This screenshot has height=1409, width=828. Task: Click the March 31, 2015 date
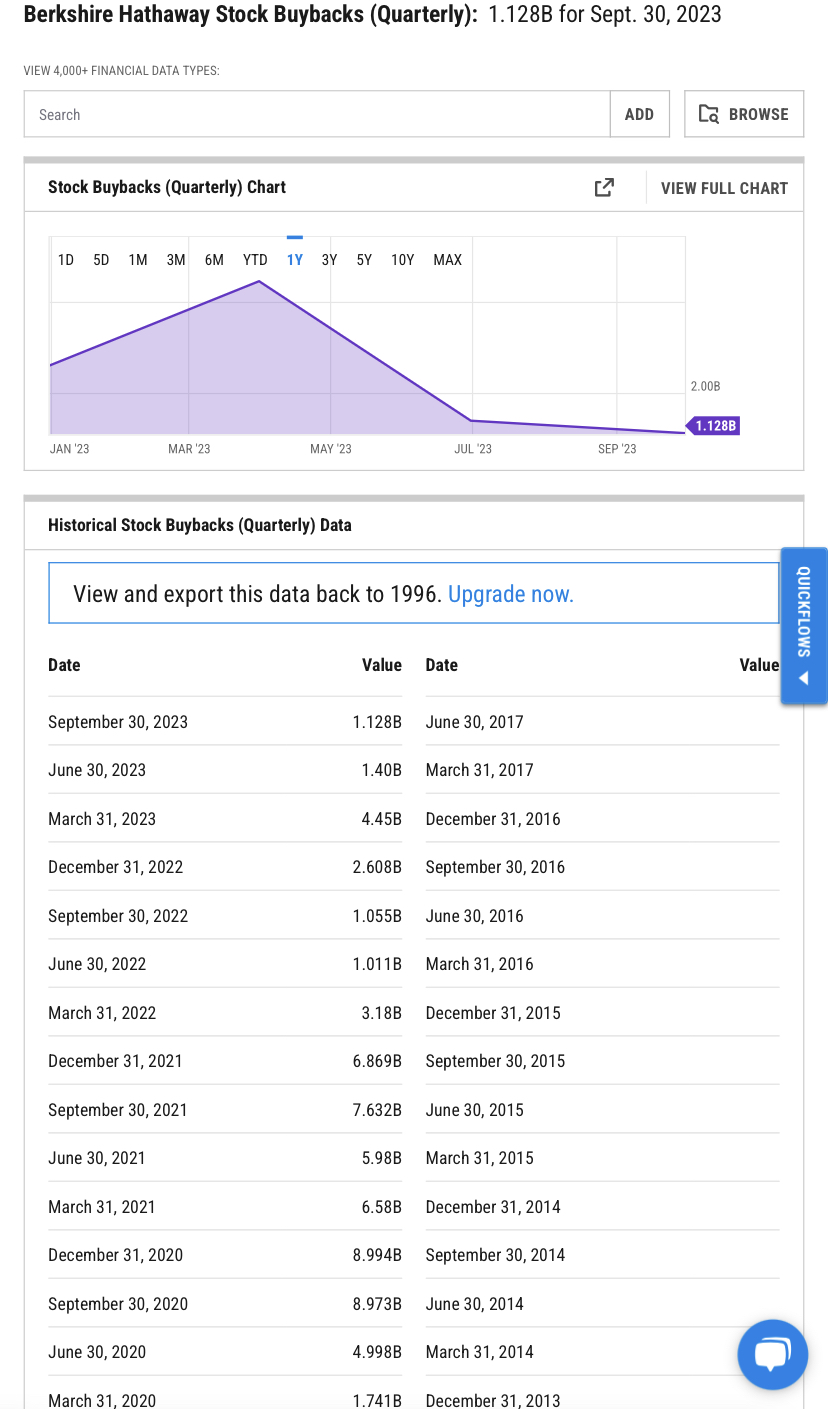[x=479, y=1158]
